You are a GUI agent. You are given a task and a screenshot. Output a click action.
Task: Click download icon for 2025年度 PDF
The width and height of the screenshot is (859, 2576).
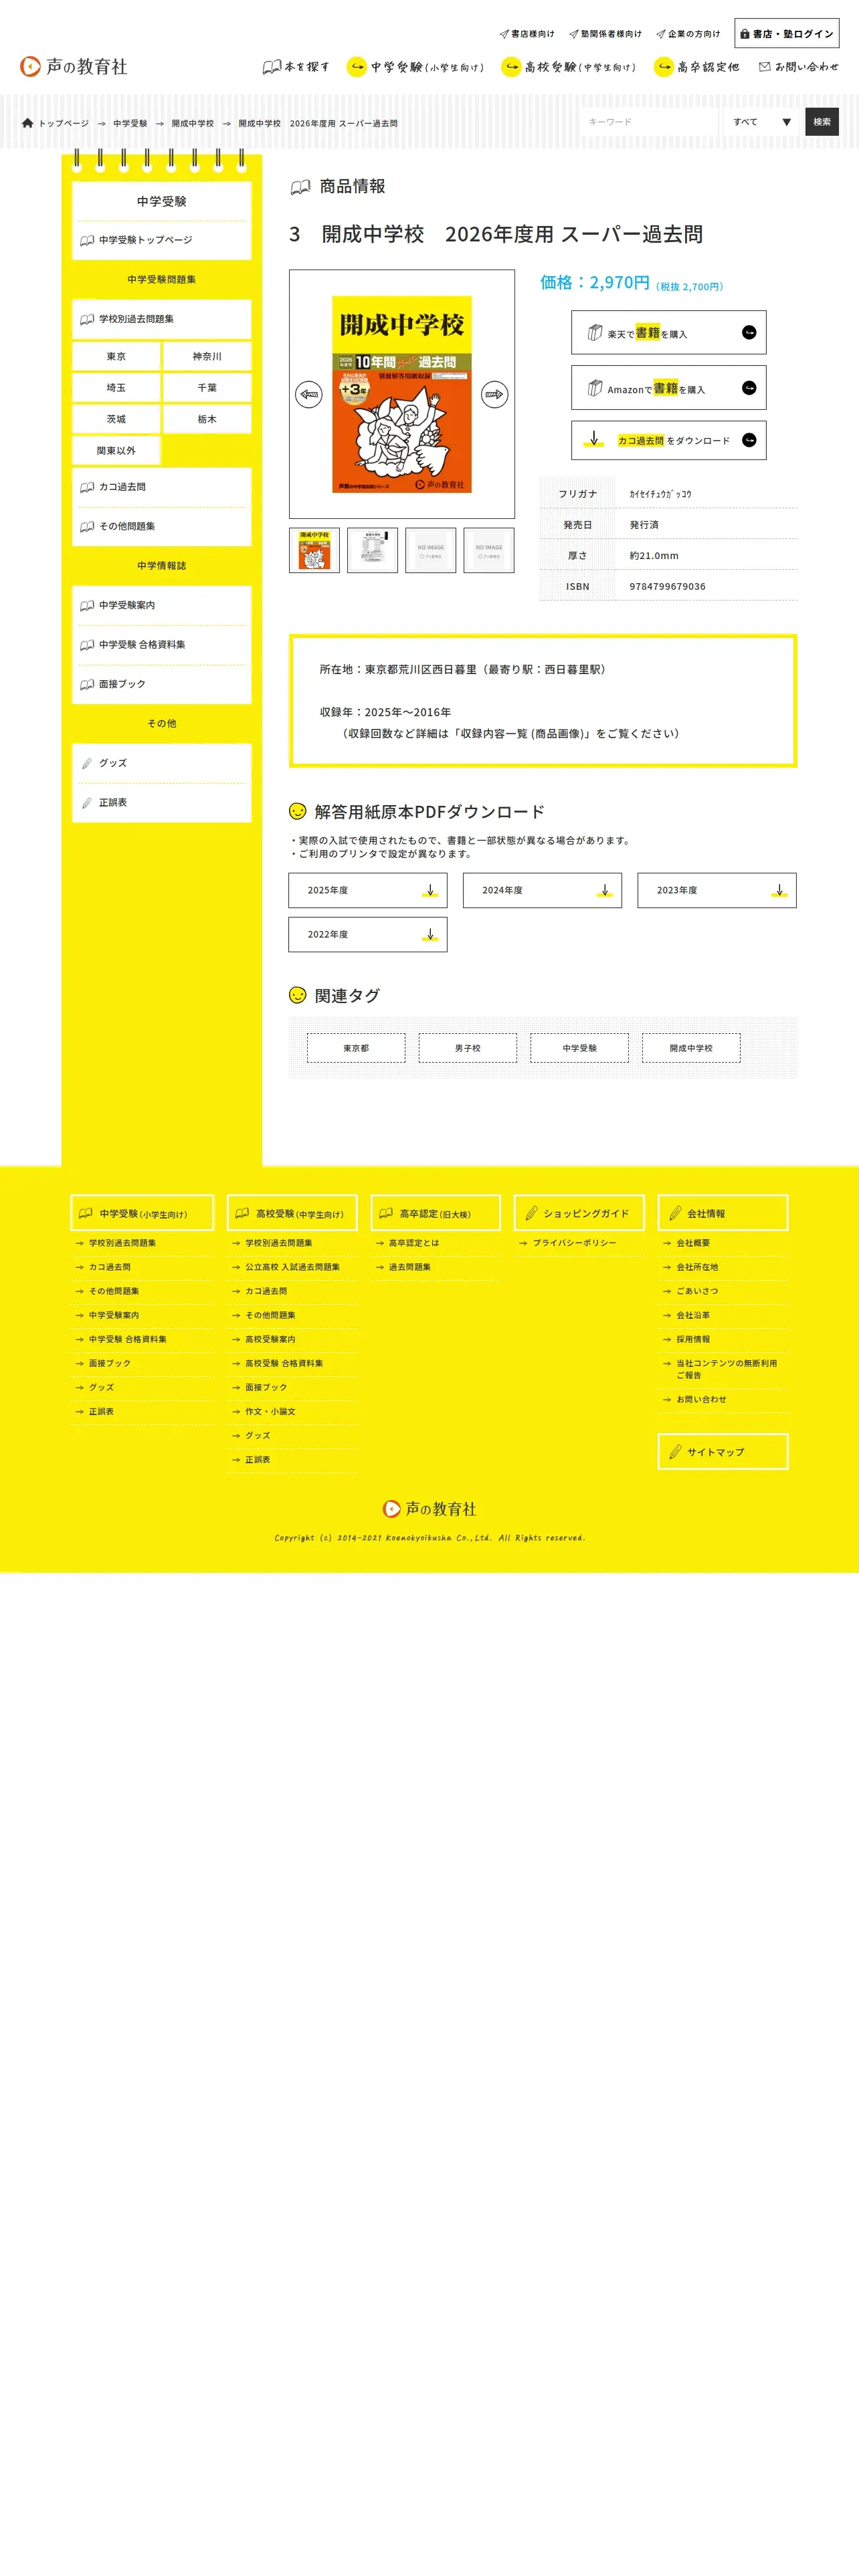click(x=430, y=890)
